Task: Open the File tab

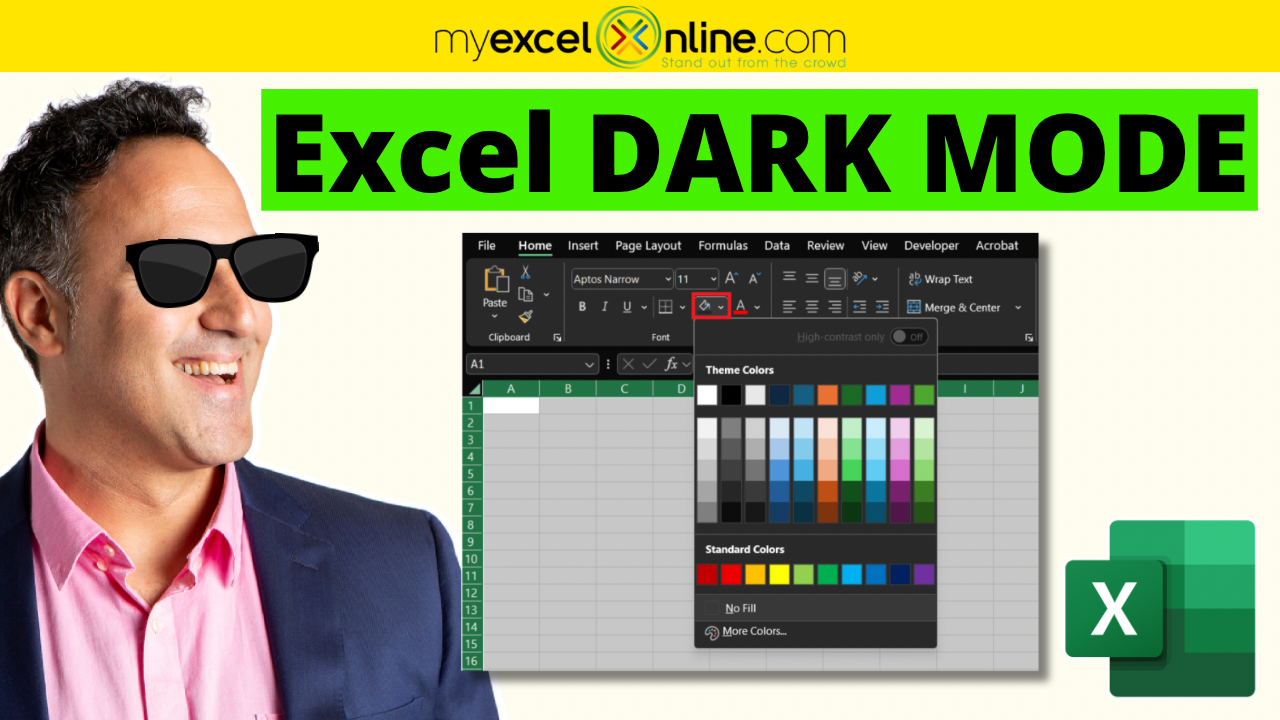Action: tap(487, 246)
